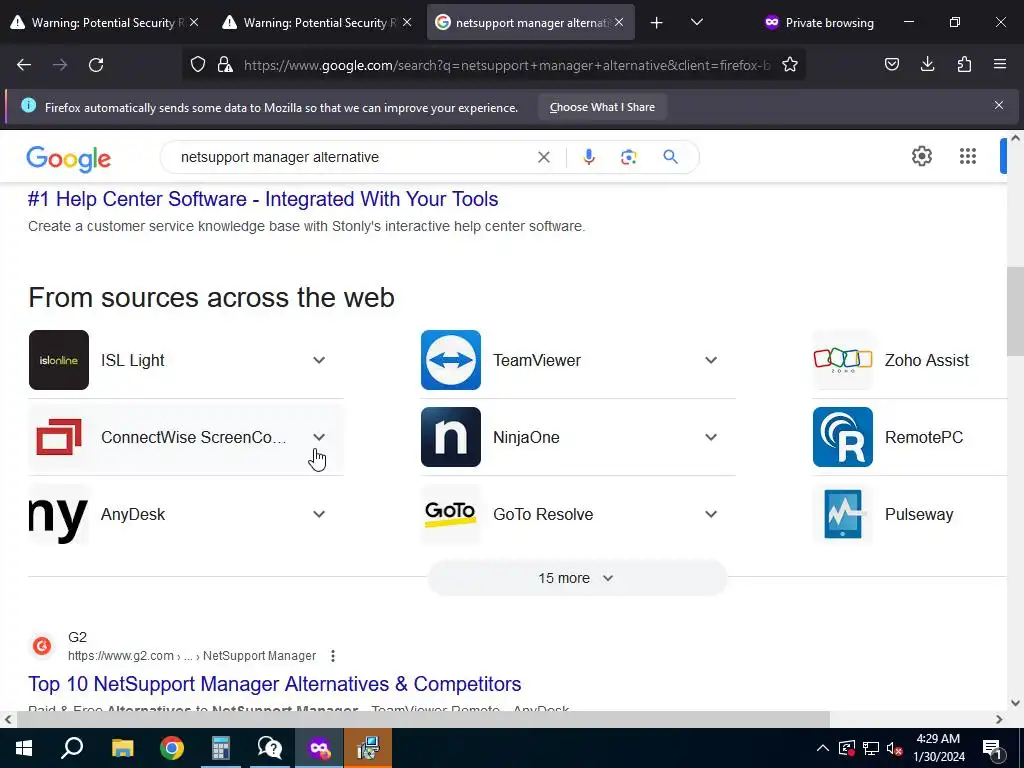Screen dimensions: 1024x768
Task: Expand the NinjaOne entry
Action: (711, 437)
